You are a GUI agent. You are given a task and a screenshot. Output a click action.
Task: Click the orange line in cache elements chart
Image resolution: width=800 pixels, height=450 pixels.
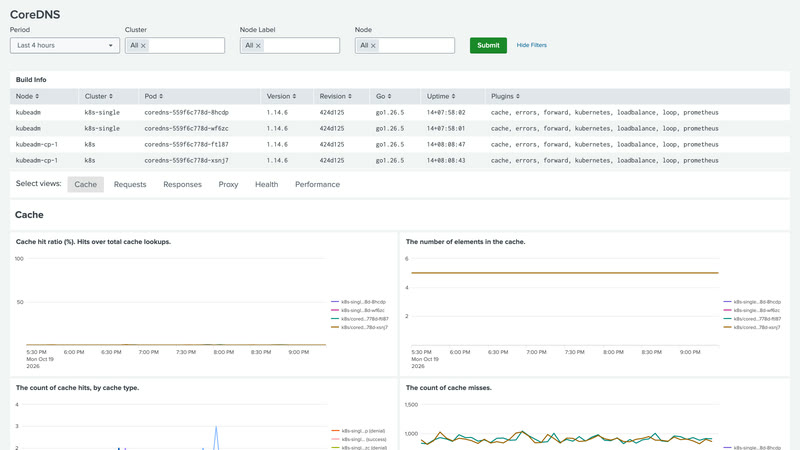click(565, 273)
